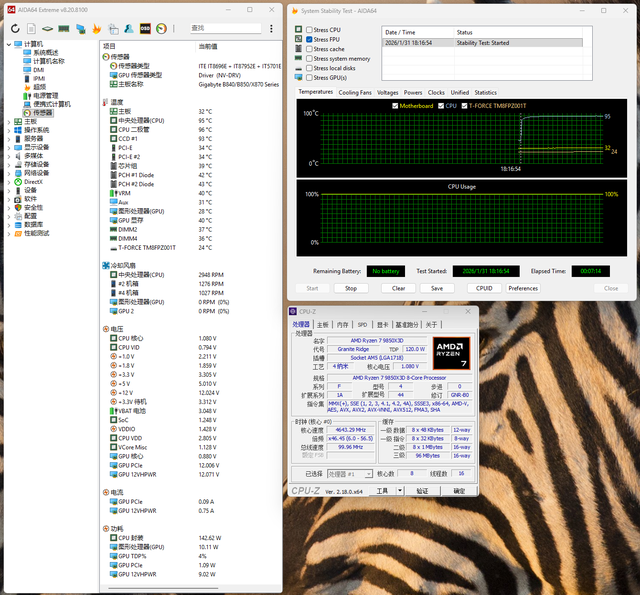
Task: Click the refresh icon in AIDA64 toolbar
Action: click(15, 29)
